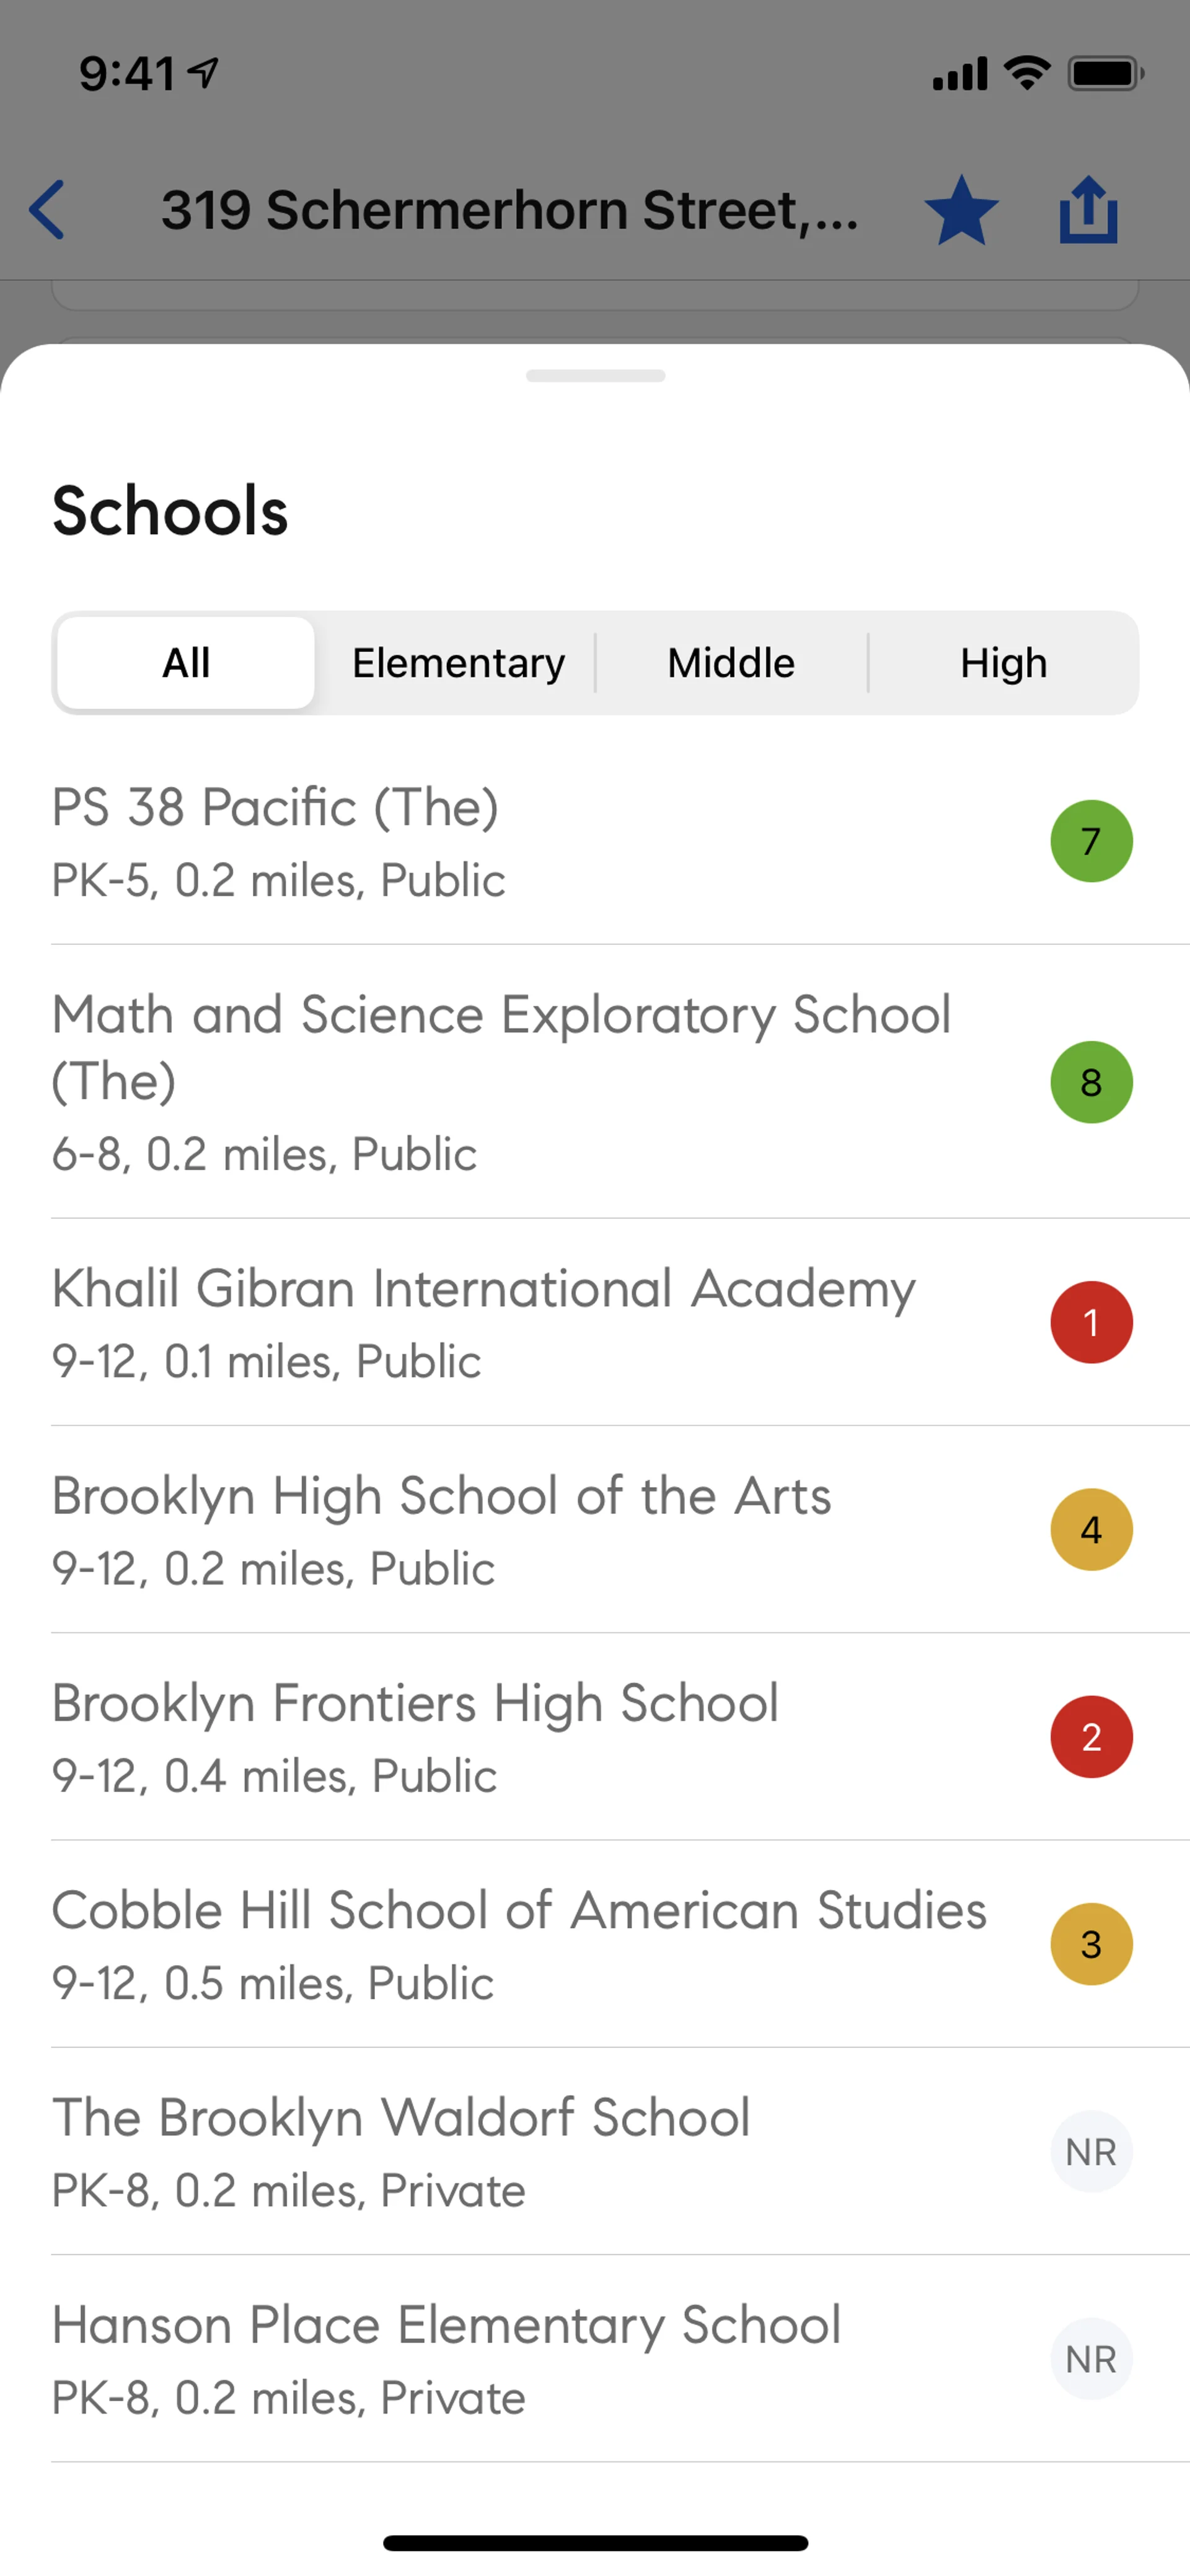The image size is (1190, 2576).
Task: Tap red rating 2 badge
Action: (x=1091, y=1737)
